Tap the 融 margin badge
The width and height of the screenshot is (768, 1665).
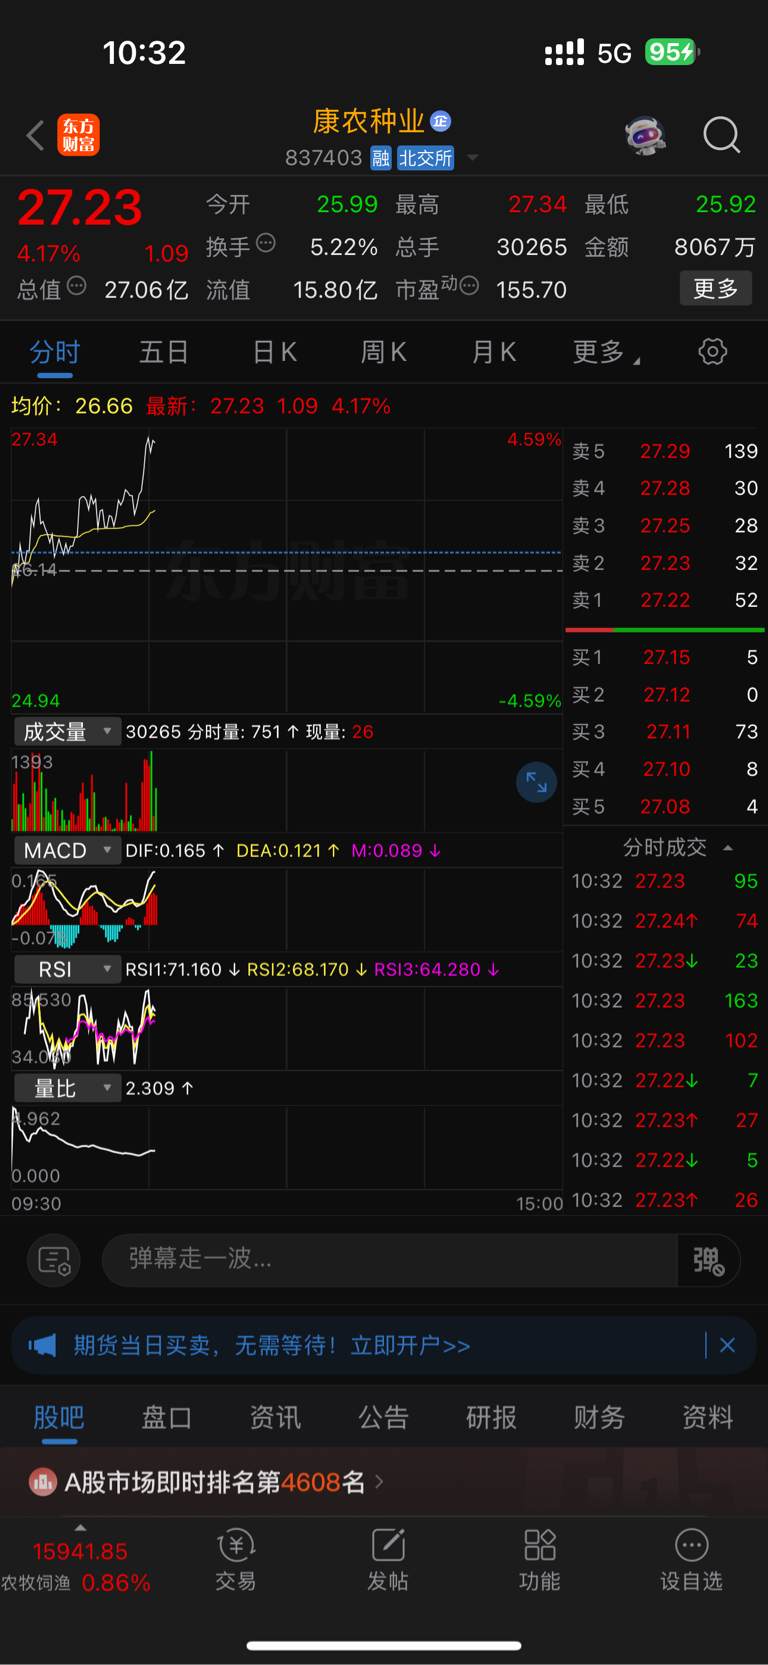[x=380, y=158]
